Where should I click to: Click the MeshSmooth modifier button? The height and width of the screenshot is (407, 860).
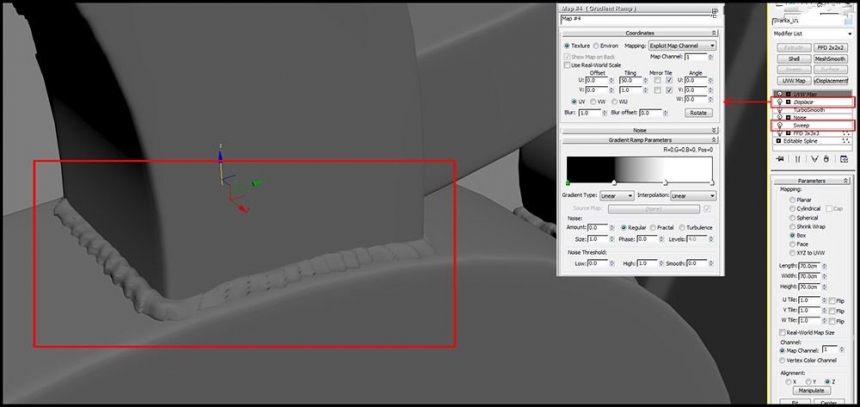831,59
